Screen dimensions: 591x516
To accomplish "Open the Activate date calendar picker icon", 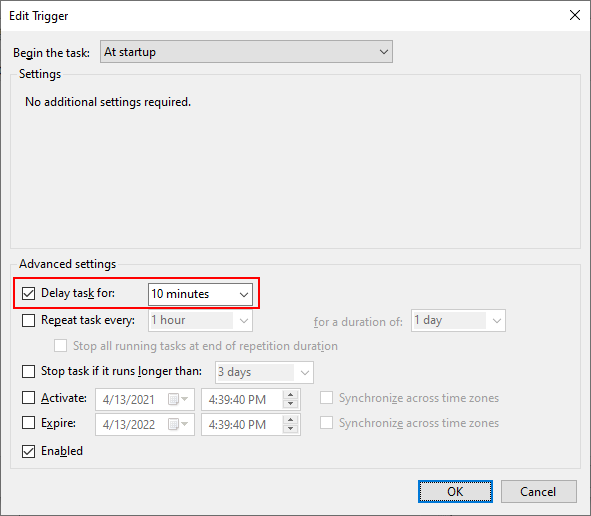I will click(178, 399).
